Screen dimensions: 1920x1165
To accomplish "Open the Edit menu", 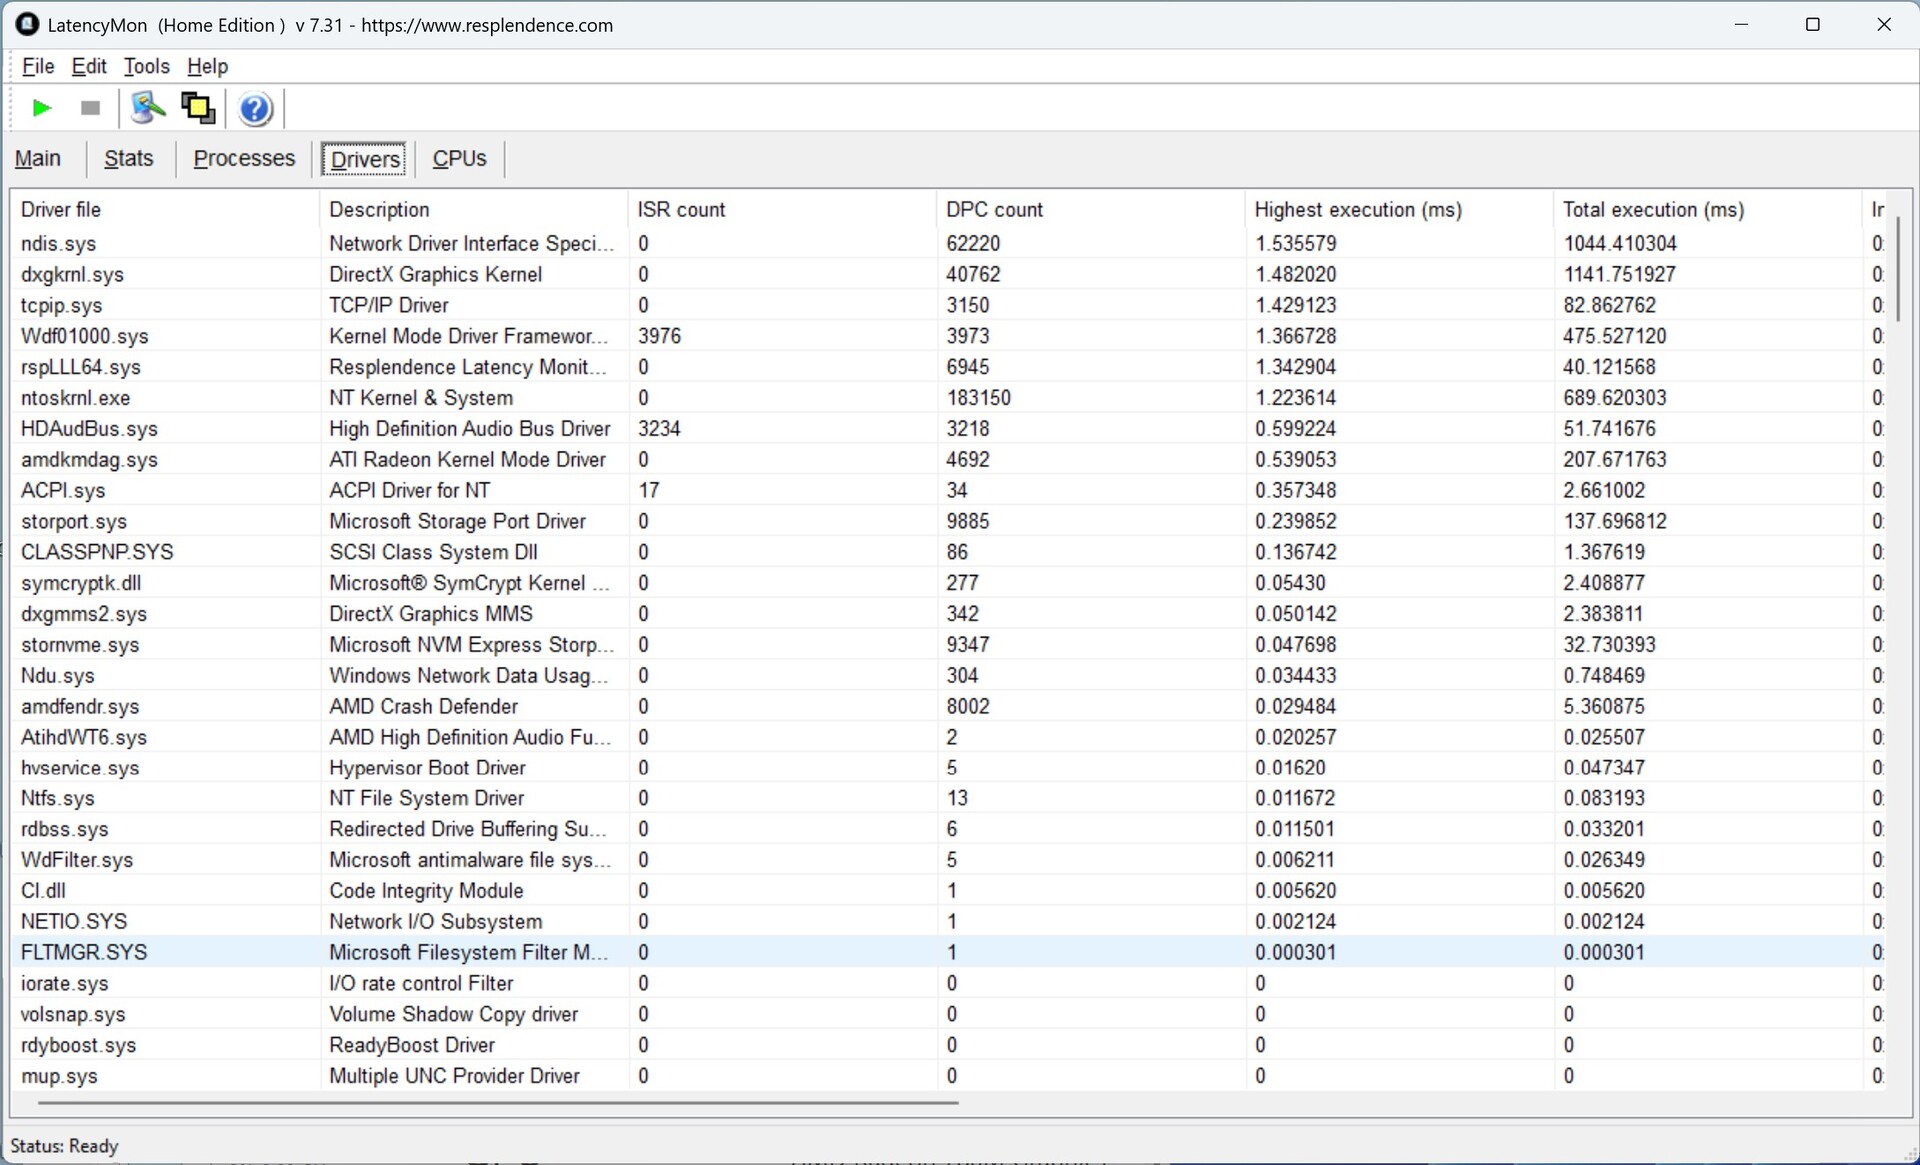I will (x=89, y=66).
